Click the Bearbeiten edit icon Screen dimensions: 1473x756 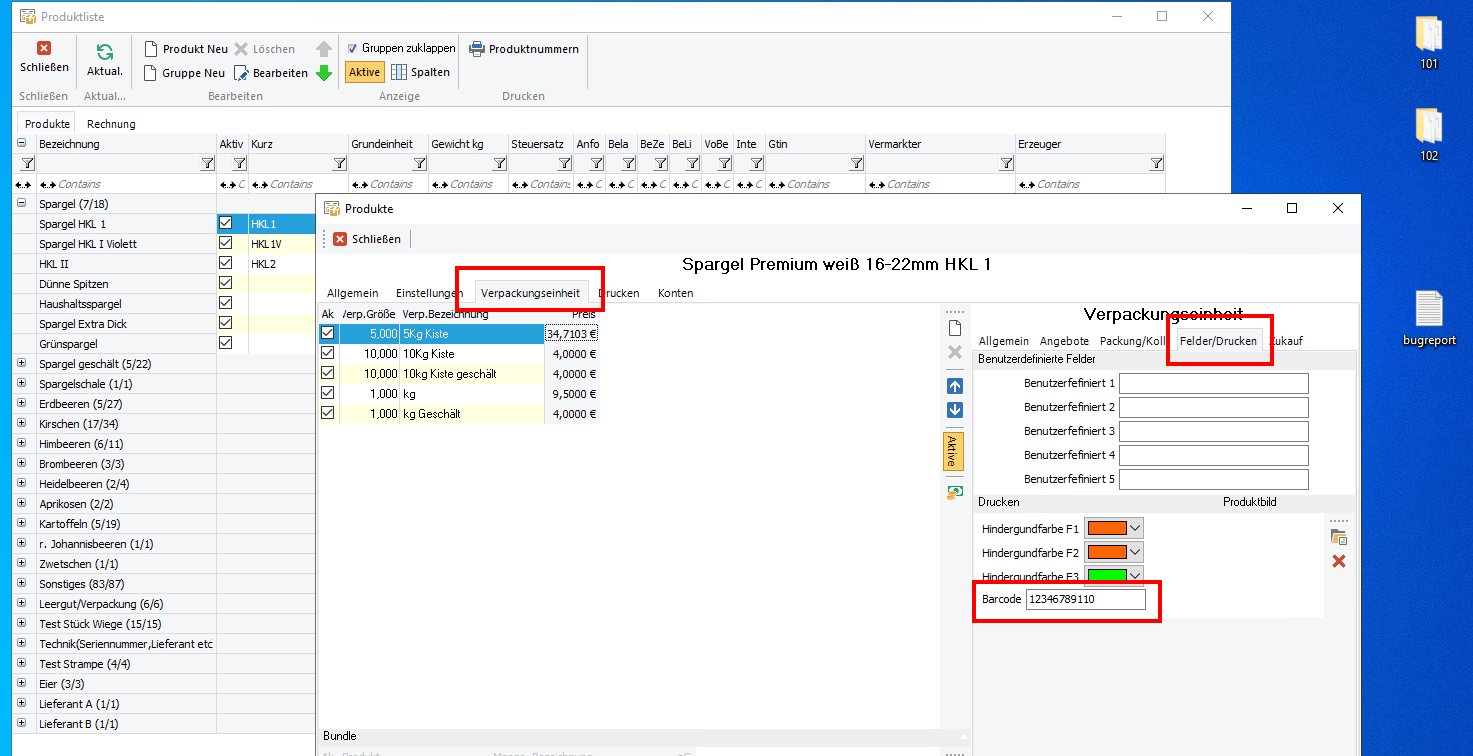coord(242,73)
